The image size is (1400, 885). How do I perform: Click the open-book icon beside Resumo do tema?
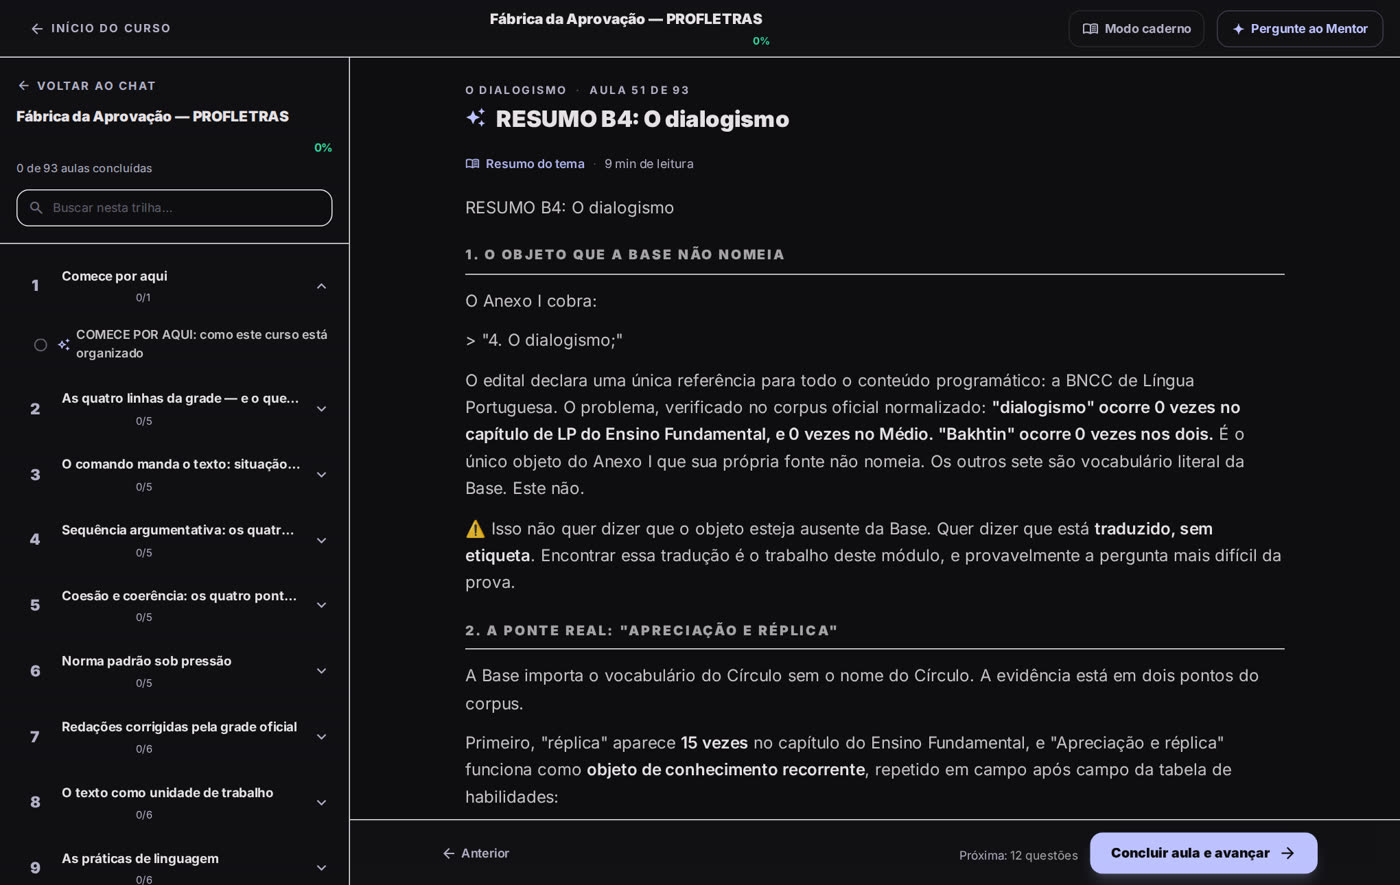click(x=472, y=164)
